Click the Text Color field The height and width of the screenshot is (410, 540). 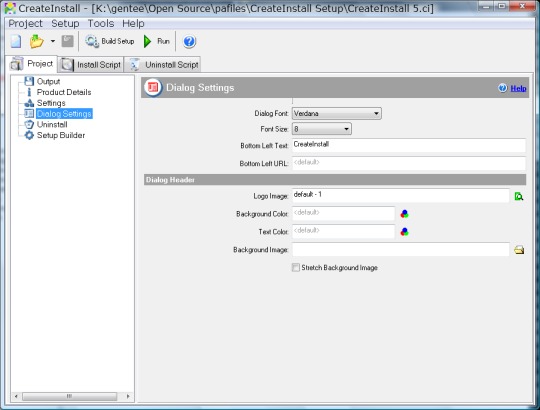pos(343,231)
